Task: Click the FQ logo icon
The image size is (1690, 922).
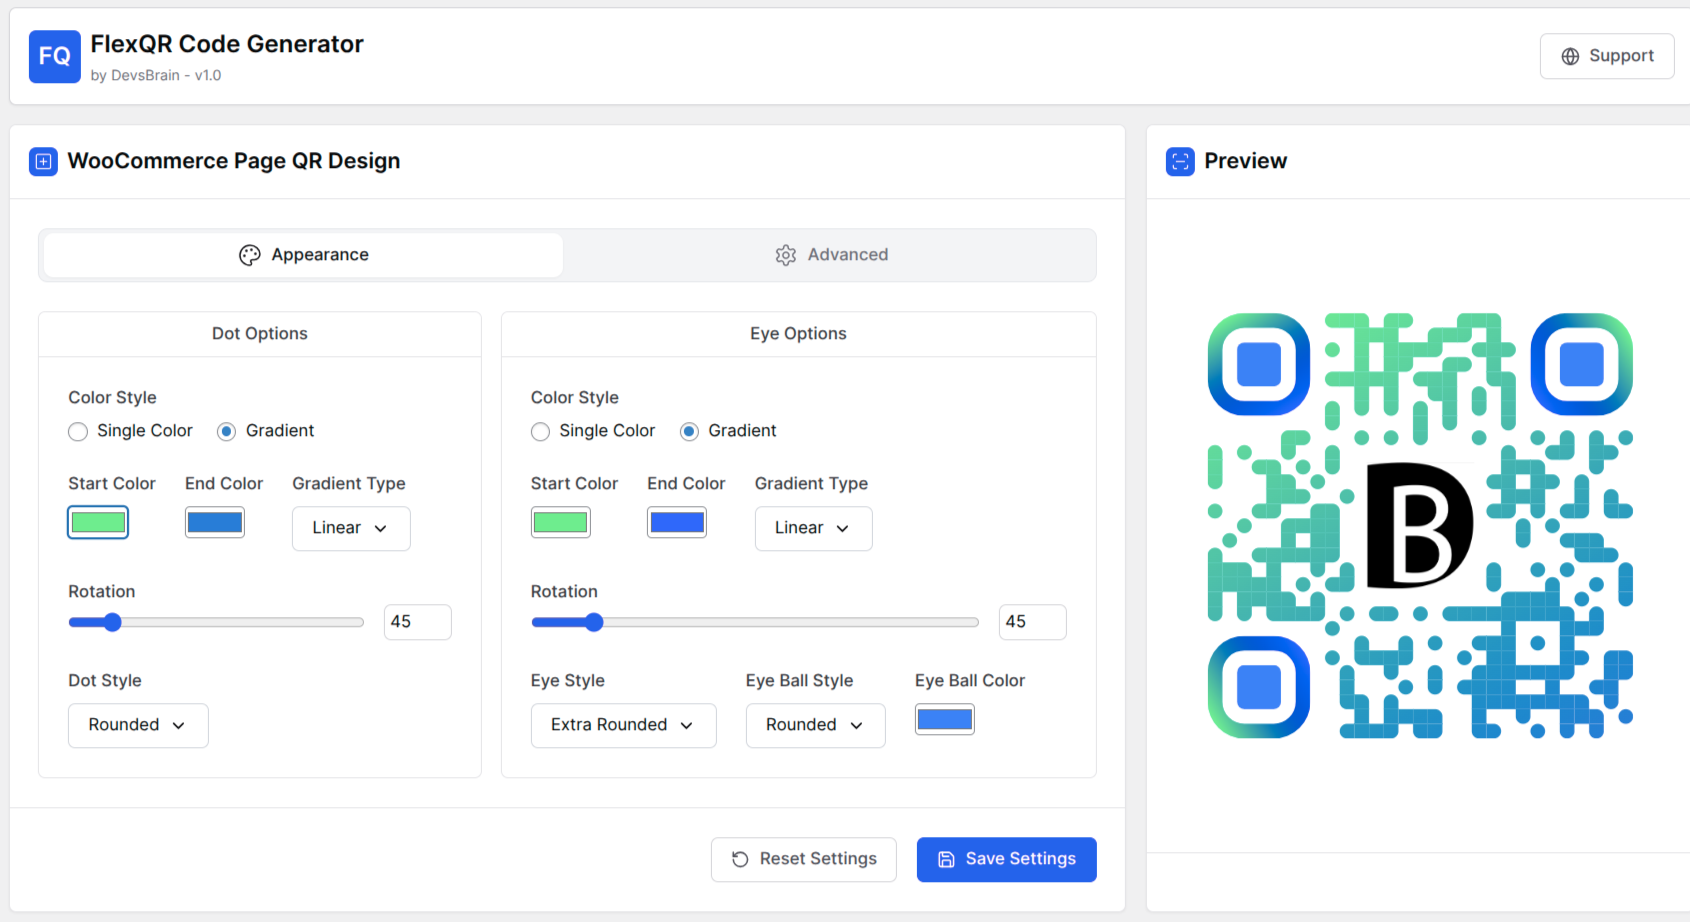Action: [x=55, y=56]
